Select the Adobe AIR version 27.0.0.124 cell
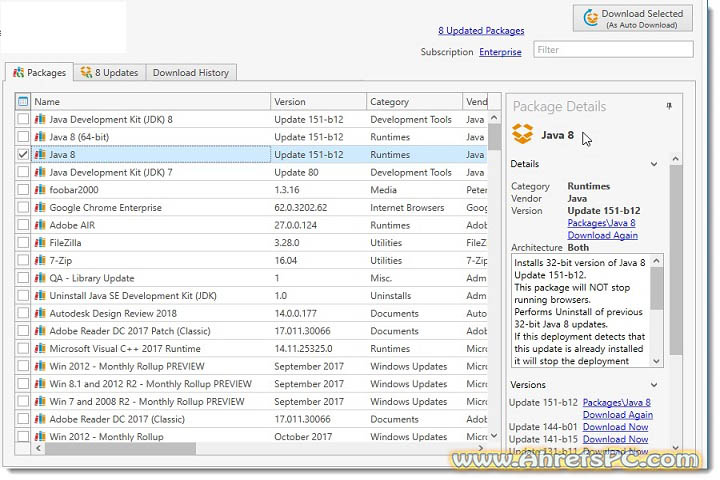Image resolution: width=720 pixels, height=480 pixels. click(x=319, y=225)
